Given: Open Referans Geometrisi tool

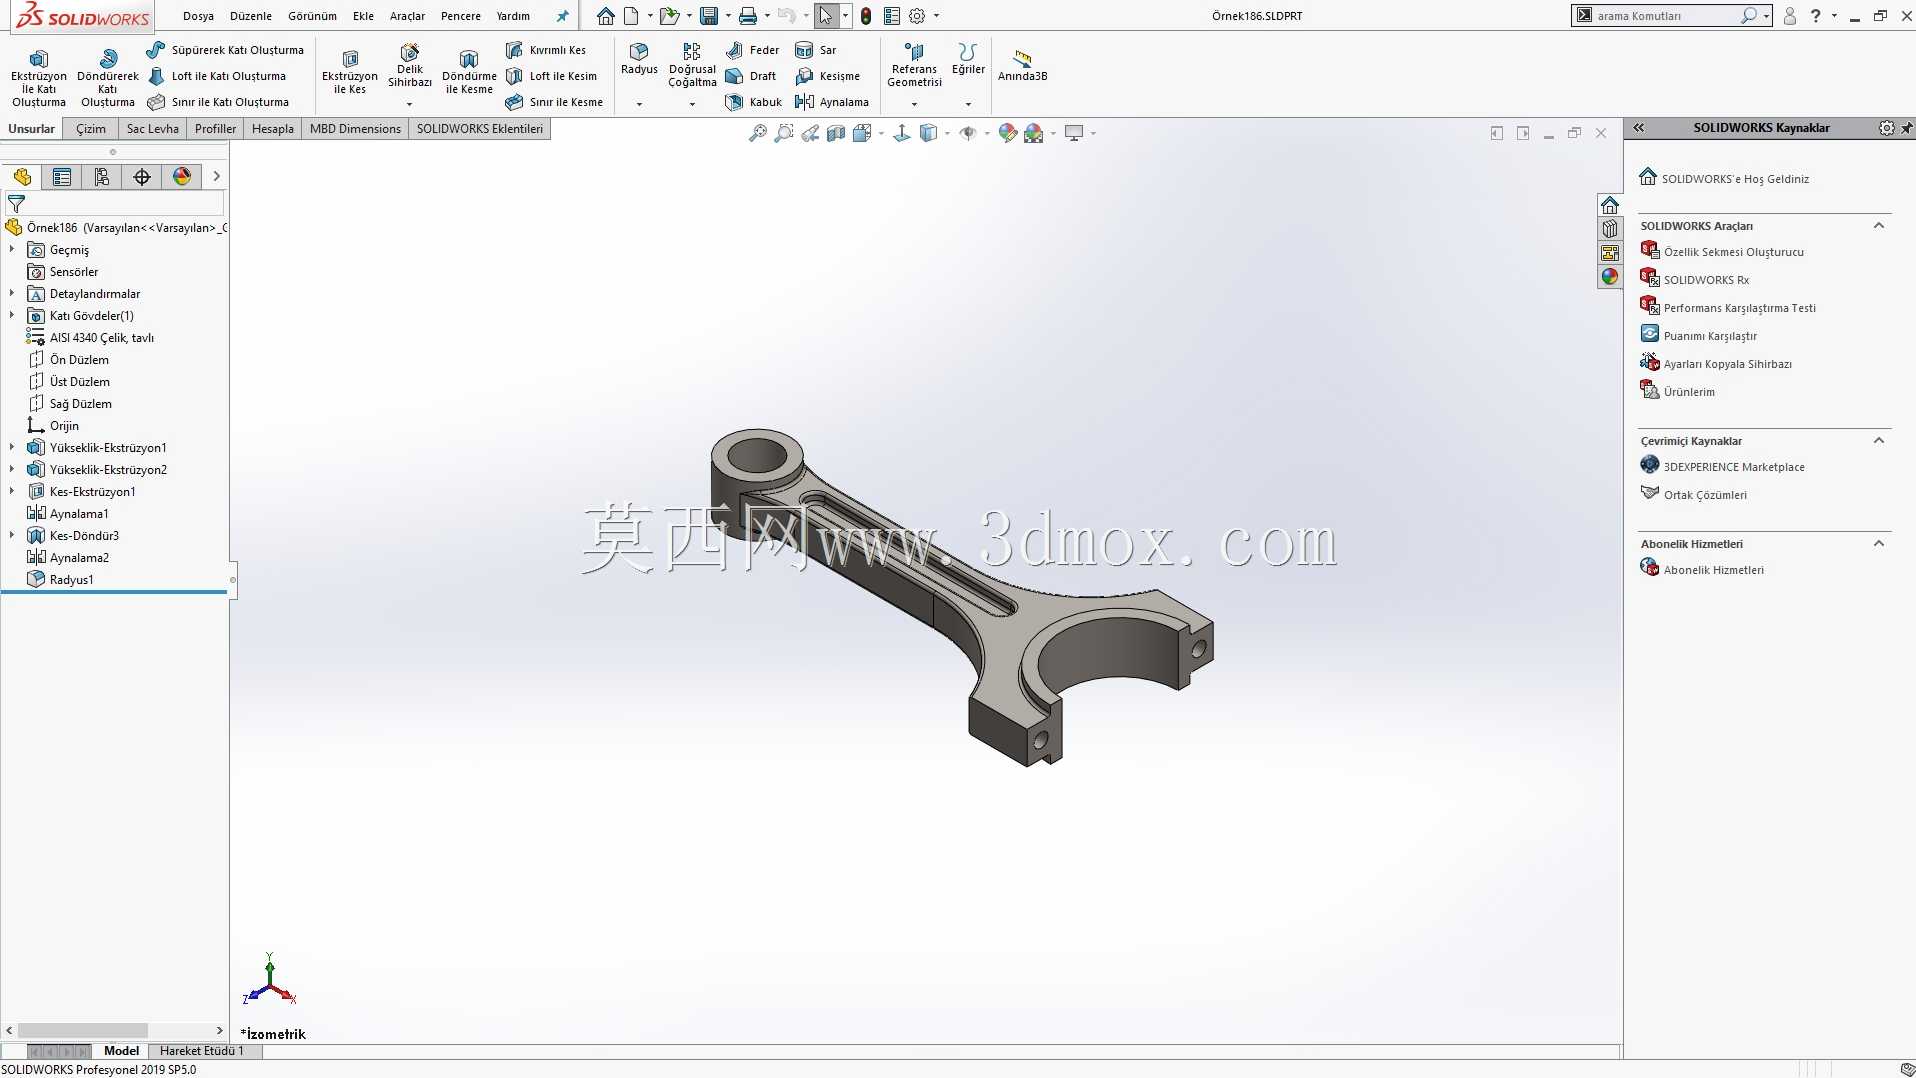Looking at the screenshot, I should click(x=914, y=66).
